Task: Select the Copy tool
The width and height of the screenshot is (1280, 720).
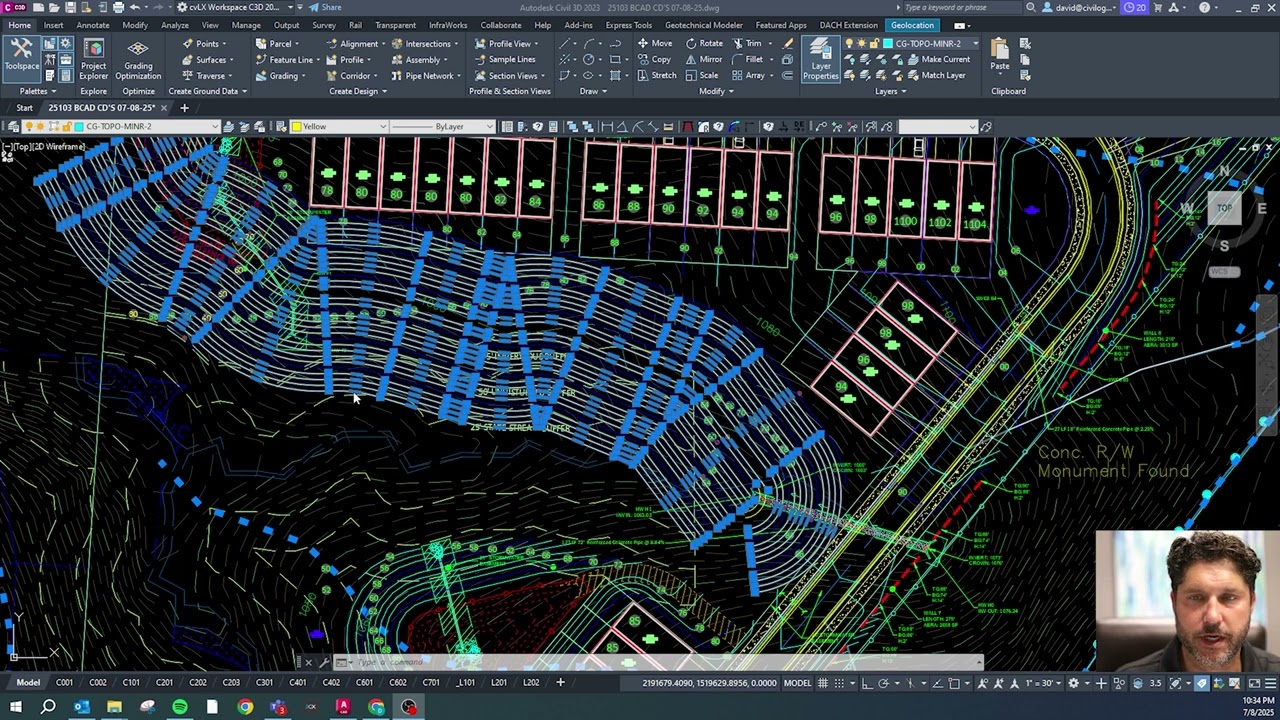Action: [653, 59]
